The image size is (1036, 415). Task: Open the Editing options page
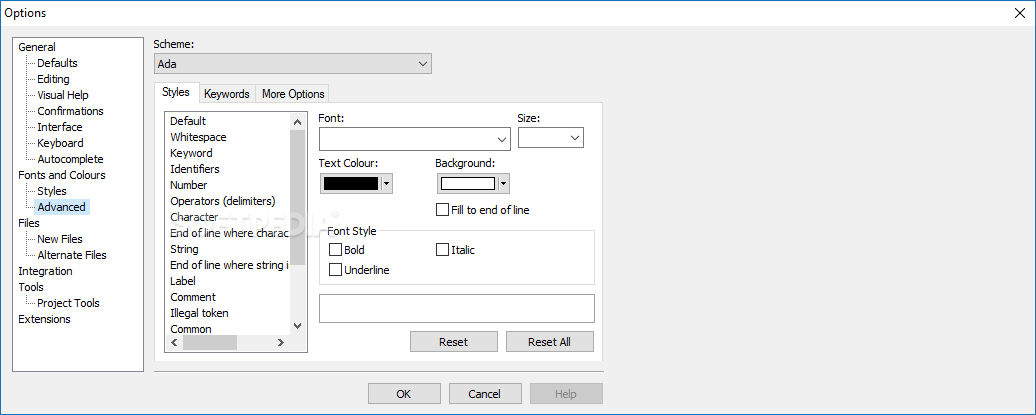coord(53,79)
